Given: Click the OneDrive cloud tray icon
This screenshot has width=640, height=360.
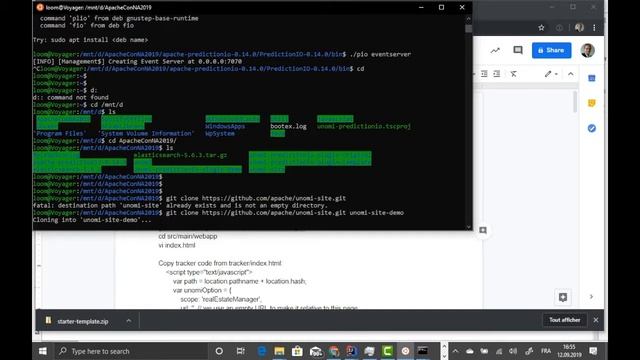Looking at the screenshot, I should pyautogui.click(x=469, y=351).
